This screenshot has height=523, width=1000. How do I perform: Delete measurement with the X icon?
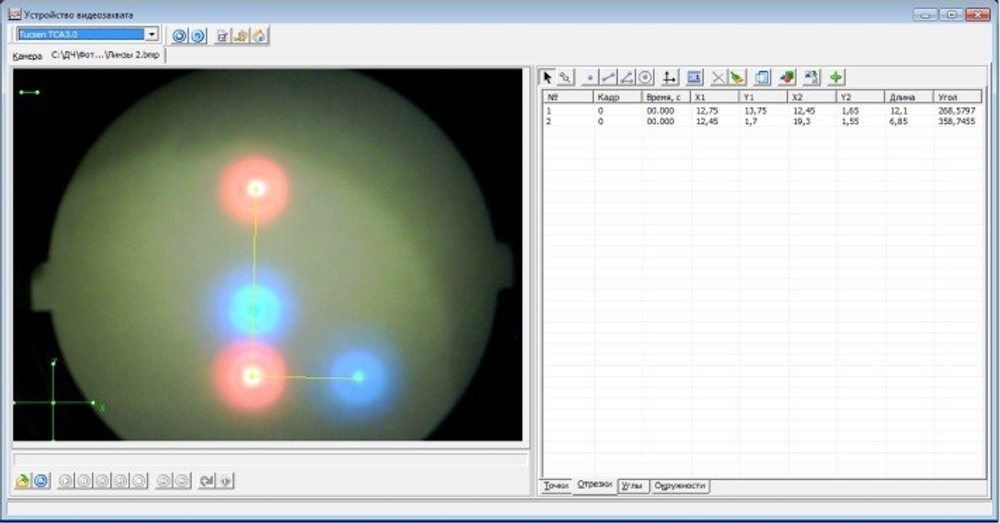pyautogui.click(x=718, y=77)
